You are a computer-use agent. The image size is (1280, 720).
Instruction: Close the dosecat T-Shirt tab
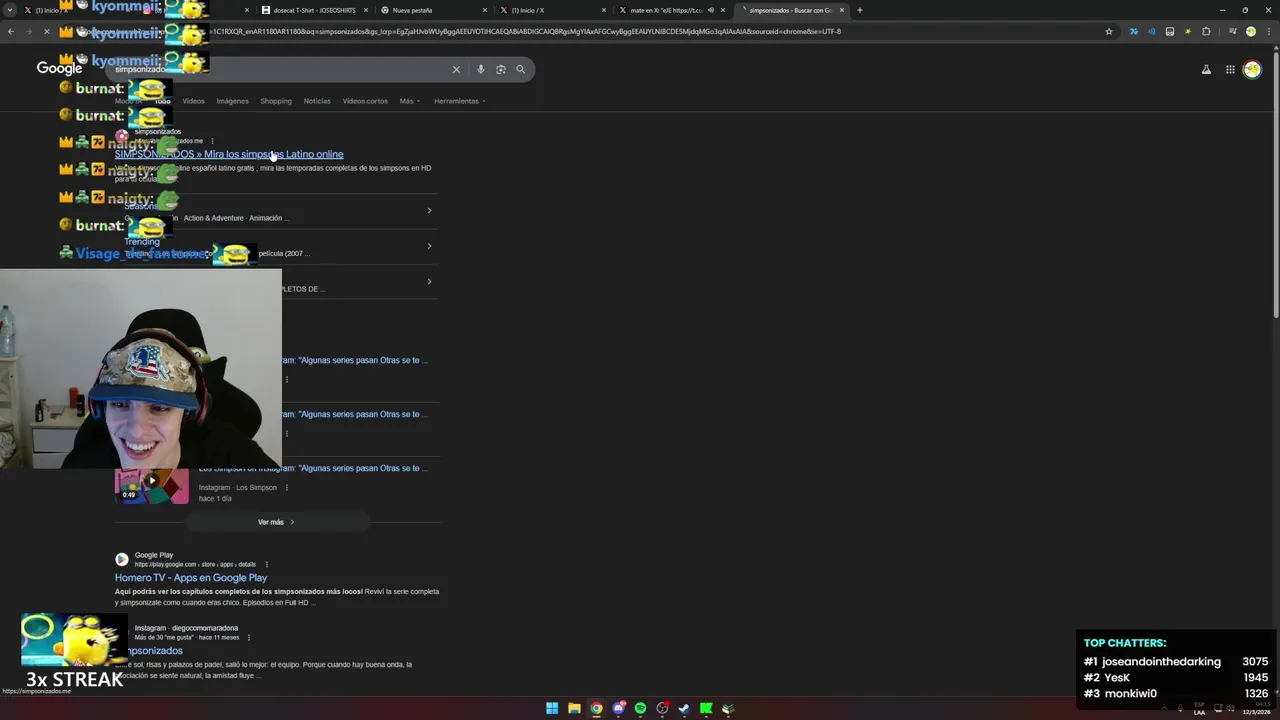tap(365, 10)
